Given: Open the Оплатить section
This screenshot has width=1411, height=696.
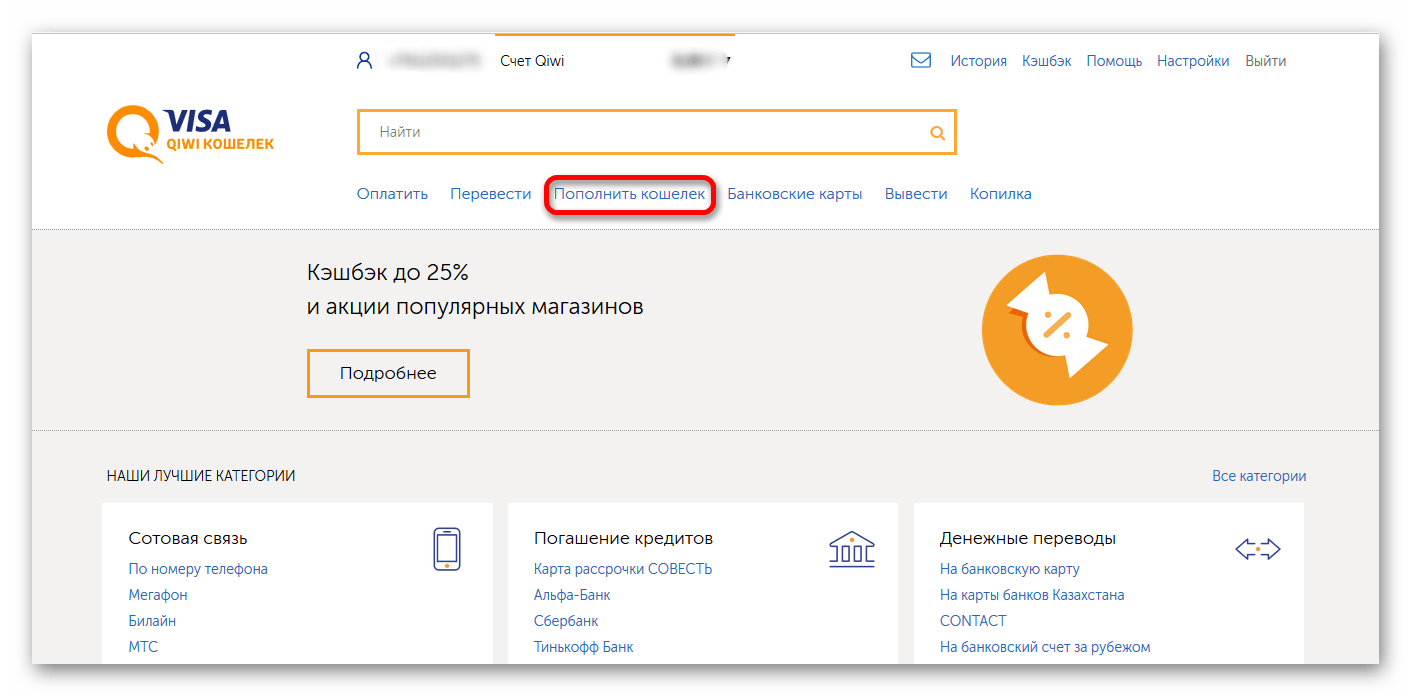Looking at the screenshot, I should 392,194.
